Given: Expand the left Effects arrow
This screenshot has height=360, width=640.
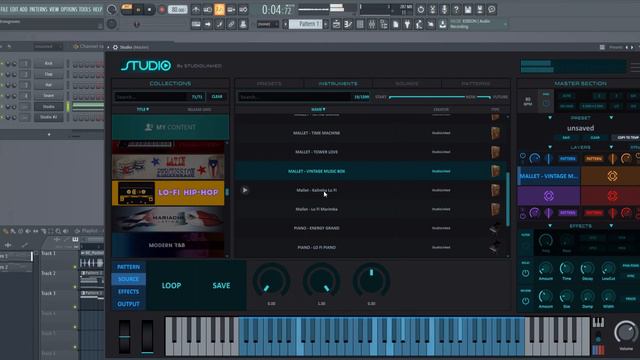Looking at the screenshot, I should [x=550, y=226].
